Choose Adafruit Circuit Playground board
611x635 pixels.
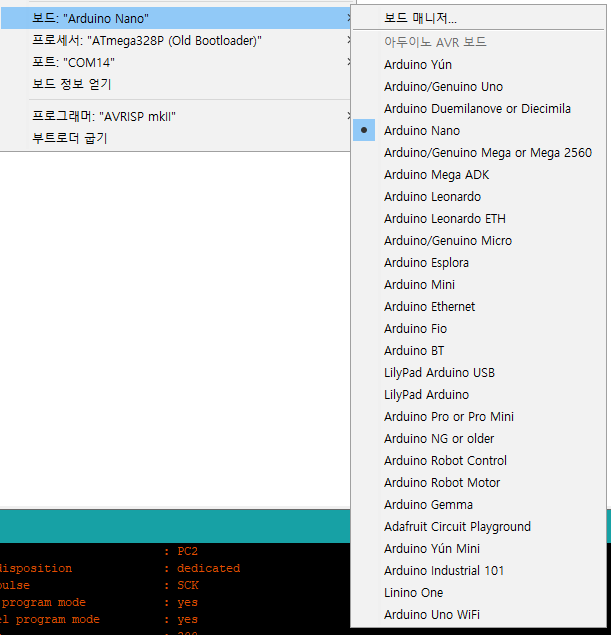point(479,526)
